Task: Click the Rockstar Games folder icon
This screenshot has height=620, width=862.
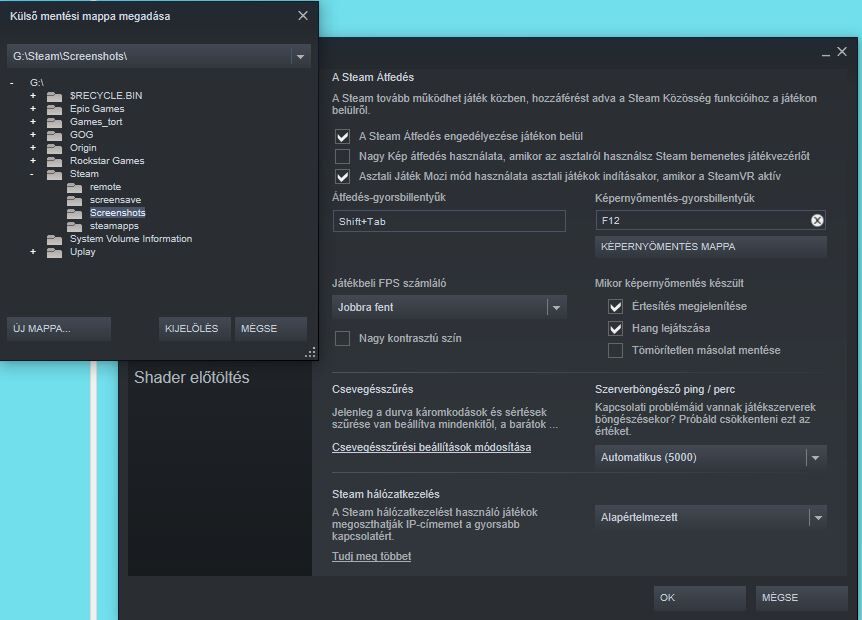Action: tap(54, 161)
